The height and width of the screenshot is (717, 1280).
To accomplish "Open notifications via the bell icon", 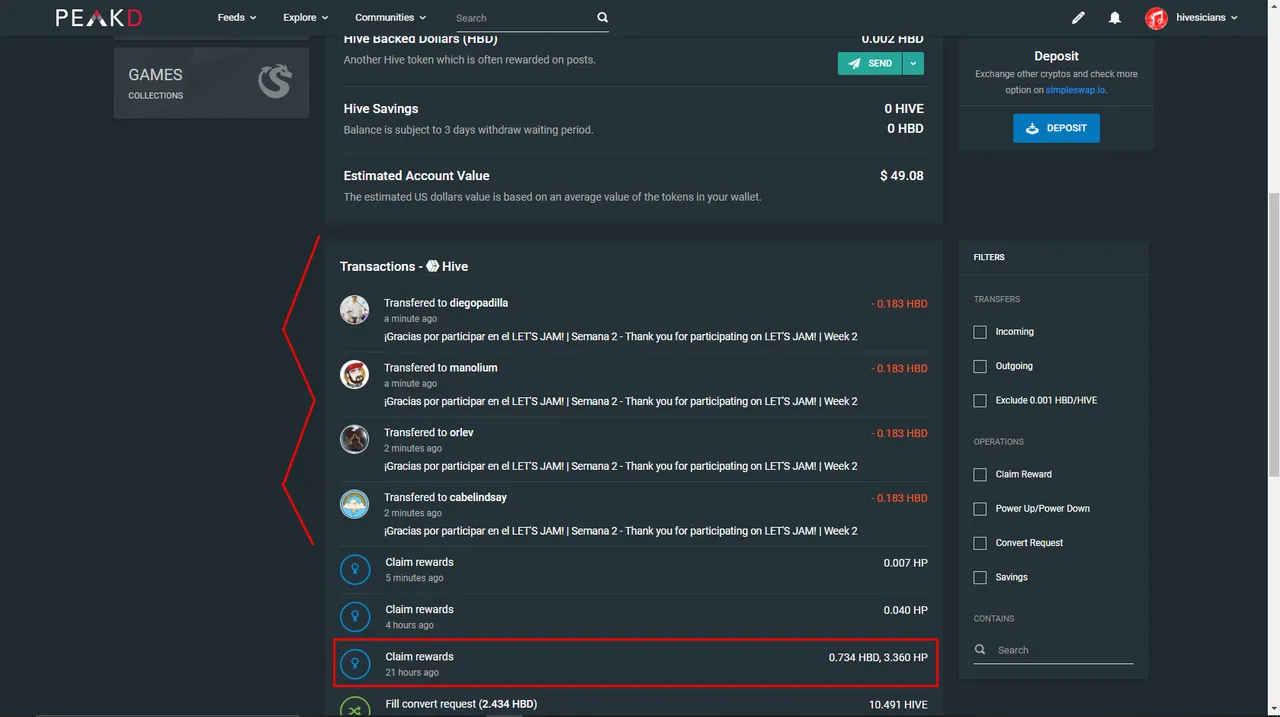I will [x=1115, y=18].
